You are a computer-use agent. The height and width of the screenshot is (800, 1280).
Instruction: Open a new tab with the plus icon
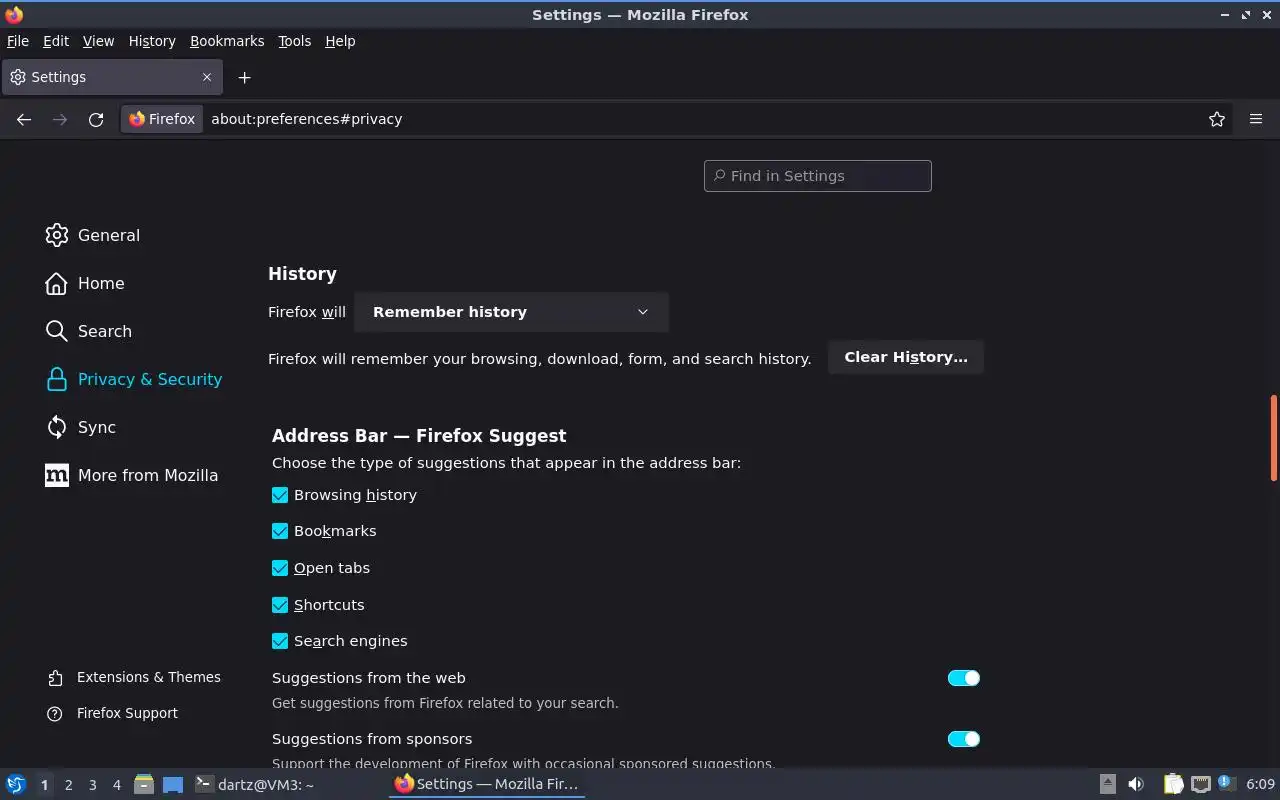coord(244,77)
